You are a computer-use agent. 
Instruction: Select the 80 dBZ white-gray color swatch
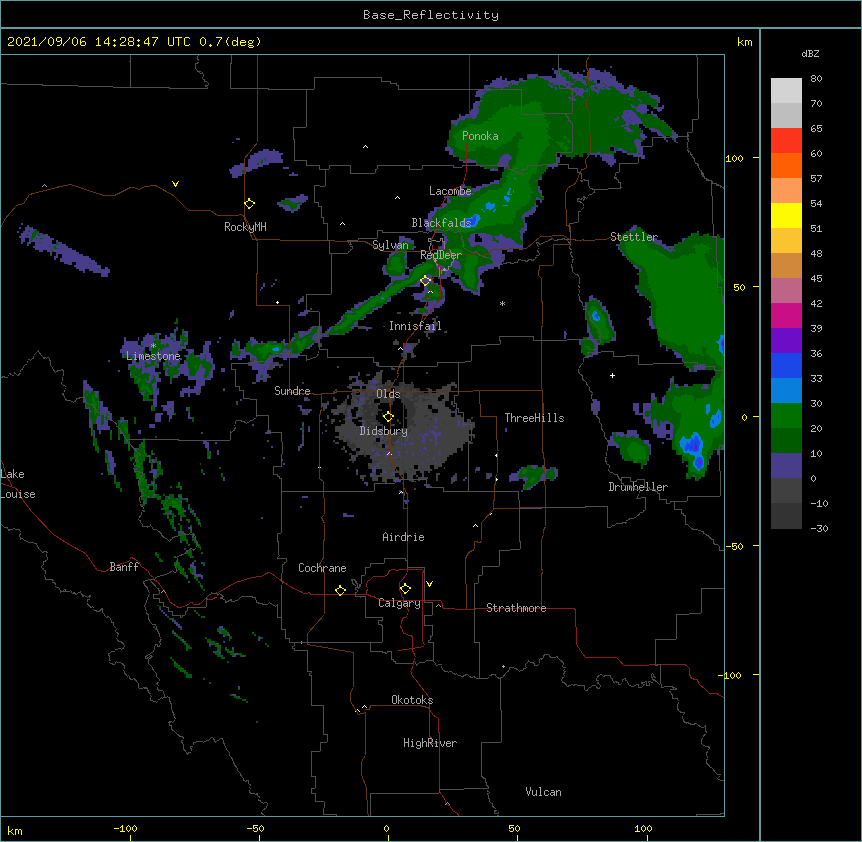click(786, 91)
